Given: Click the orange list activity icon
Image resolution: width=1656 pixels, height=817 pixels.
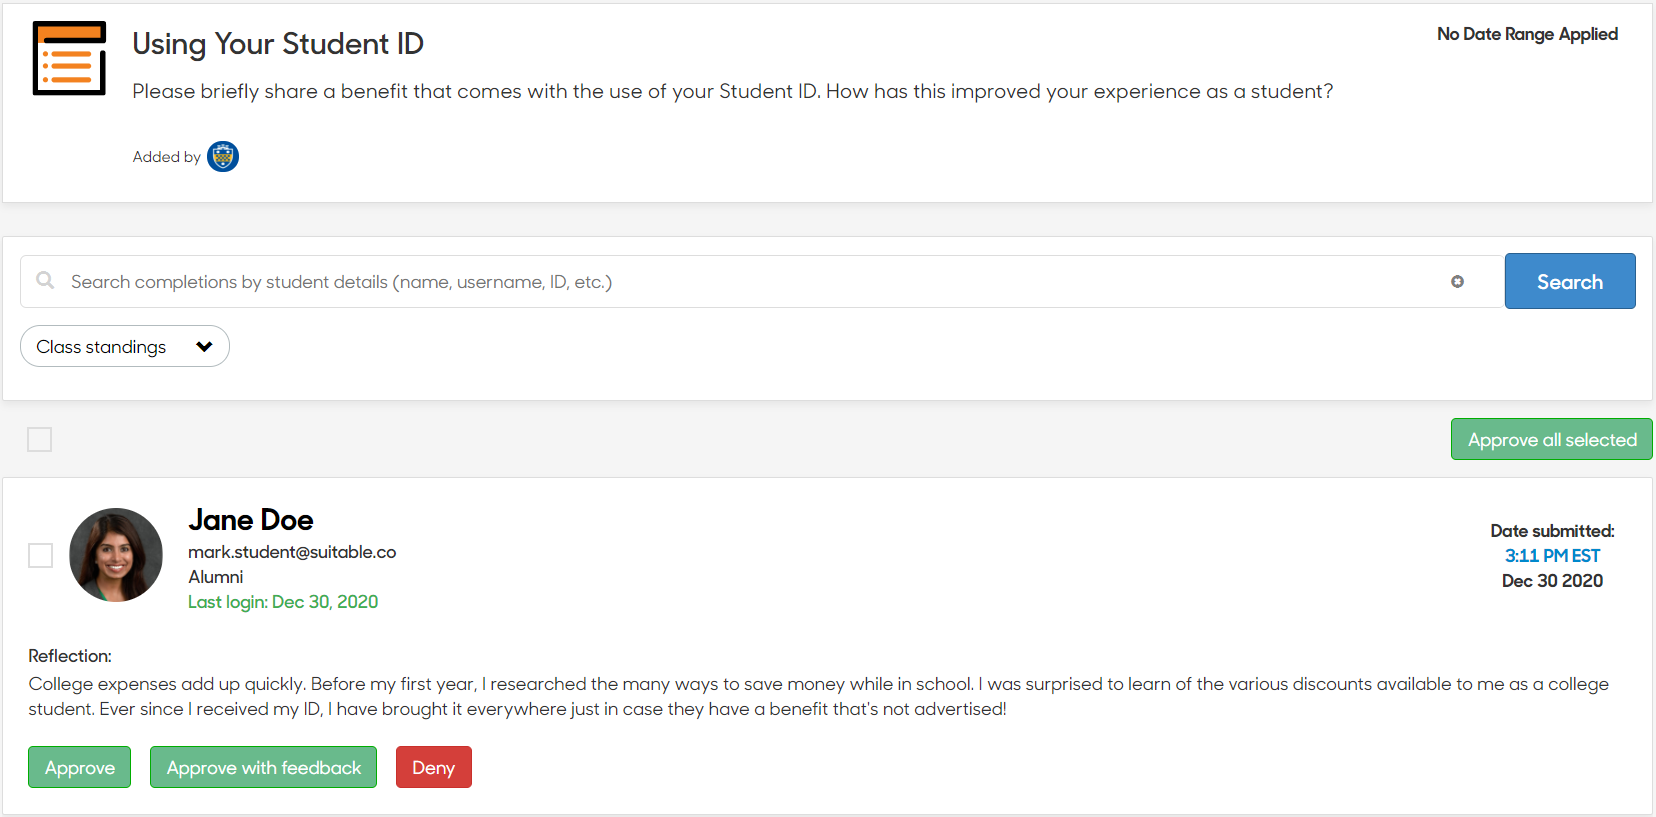Looking at the screenshot, I should [x=69, y=59].
